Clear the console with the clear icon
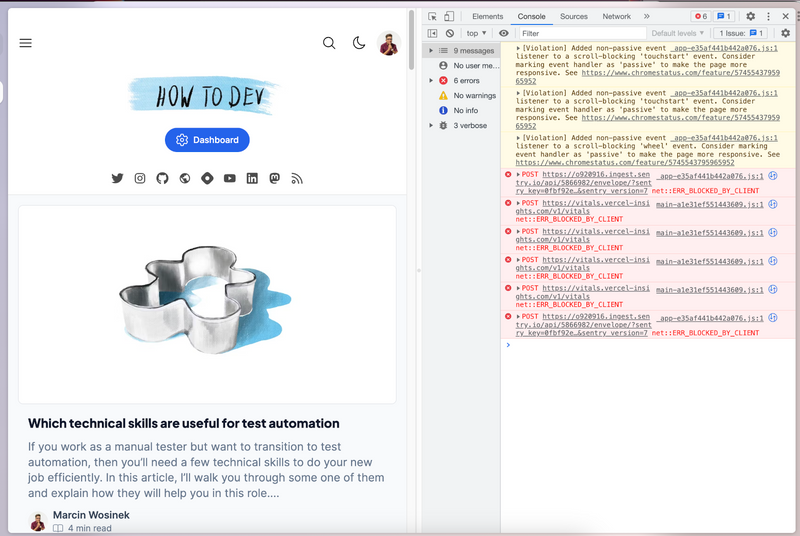 [x=450, y=33]
